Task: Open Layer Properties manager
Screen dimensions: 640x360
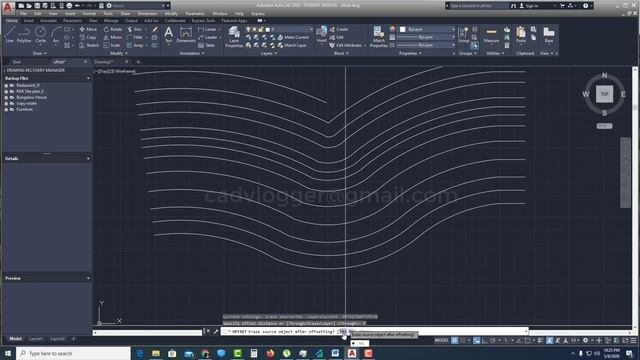Action: coord(234,37)
